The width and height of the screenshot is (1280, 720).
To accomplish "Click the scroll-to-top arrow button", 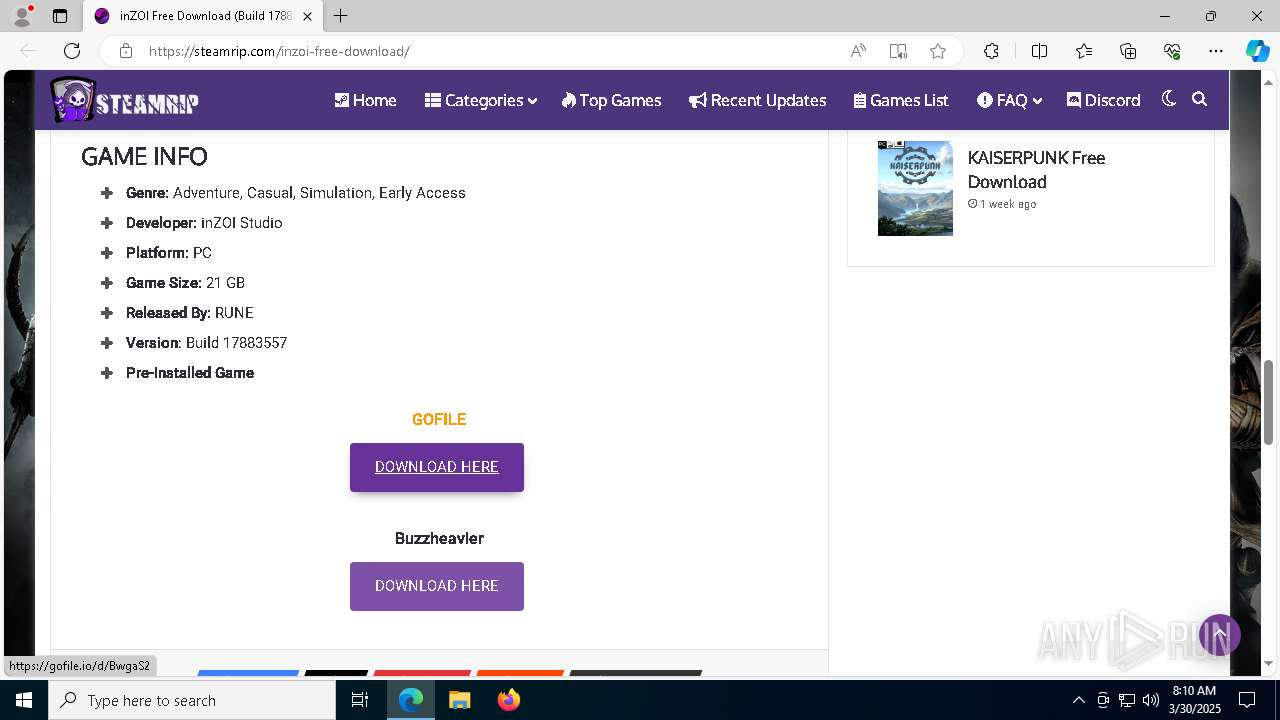I will [x=1220, y=635].
